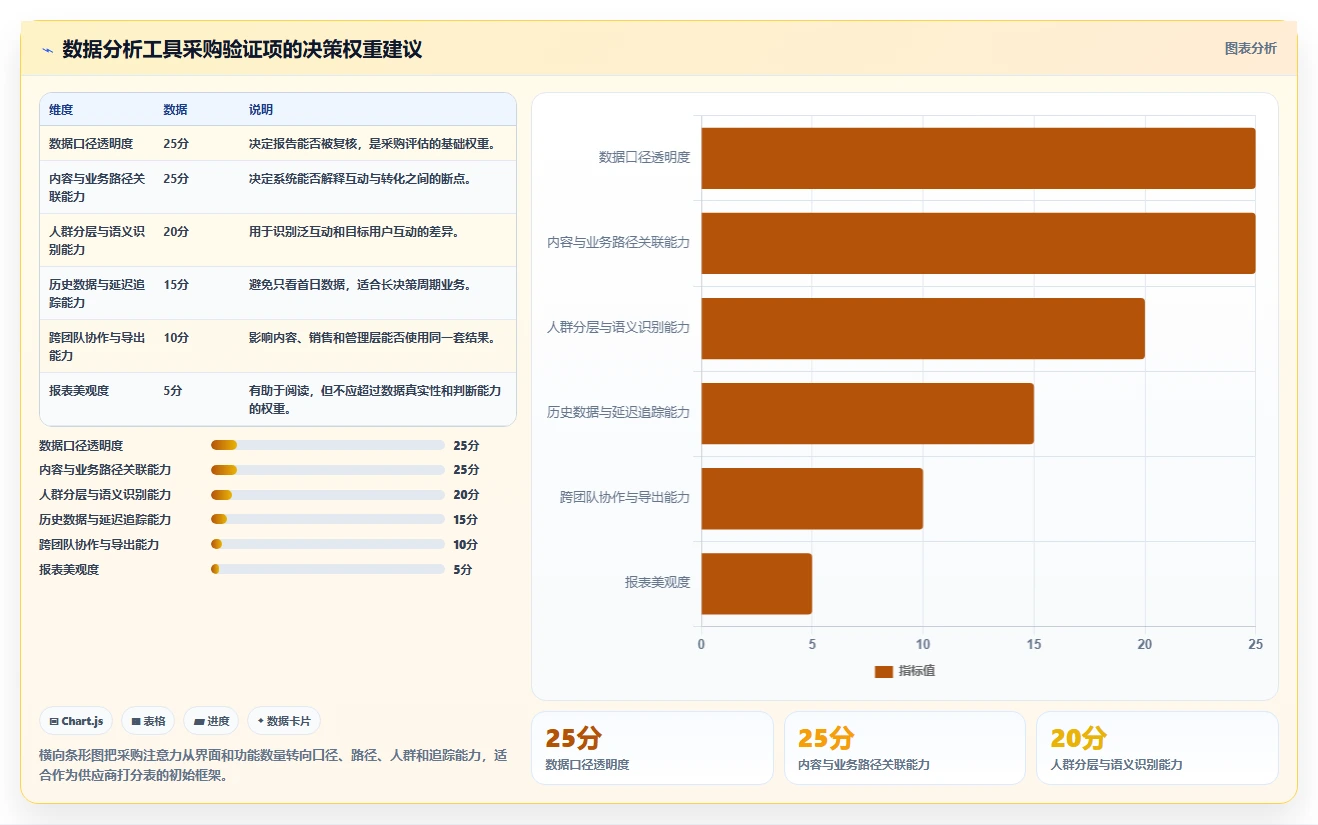Click the 数据口径透明度 chart bar

pyautogui.click(x=978, y=158)
